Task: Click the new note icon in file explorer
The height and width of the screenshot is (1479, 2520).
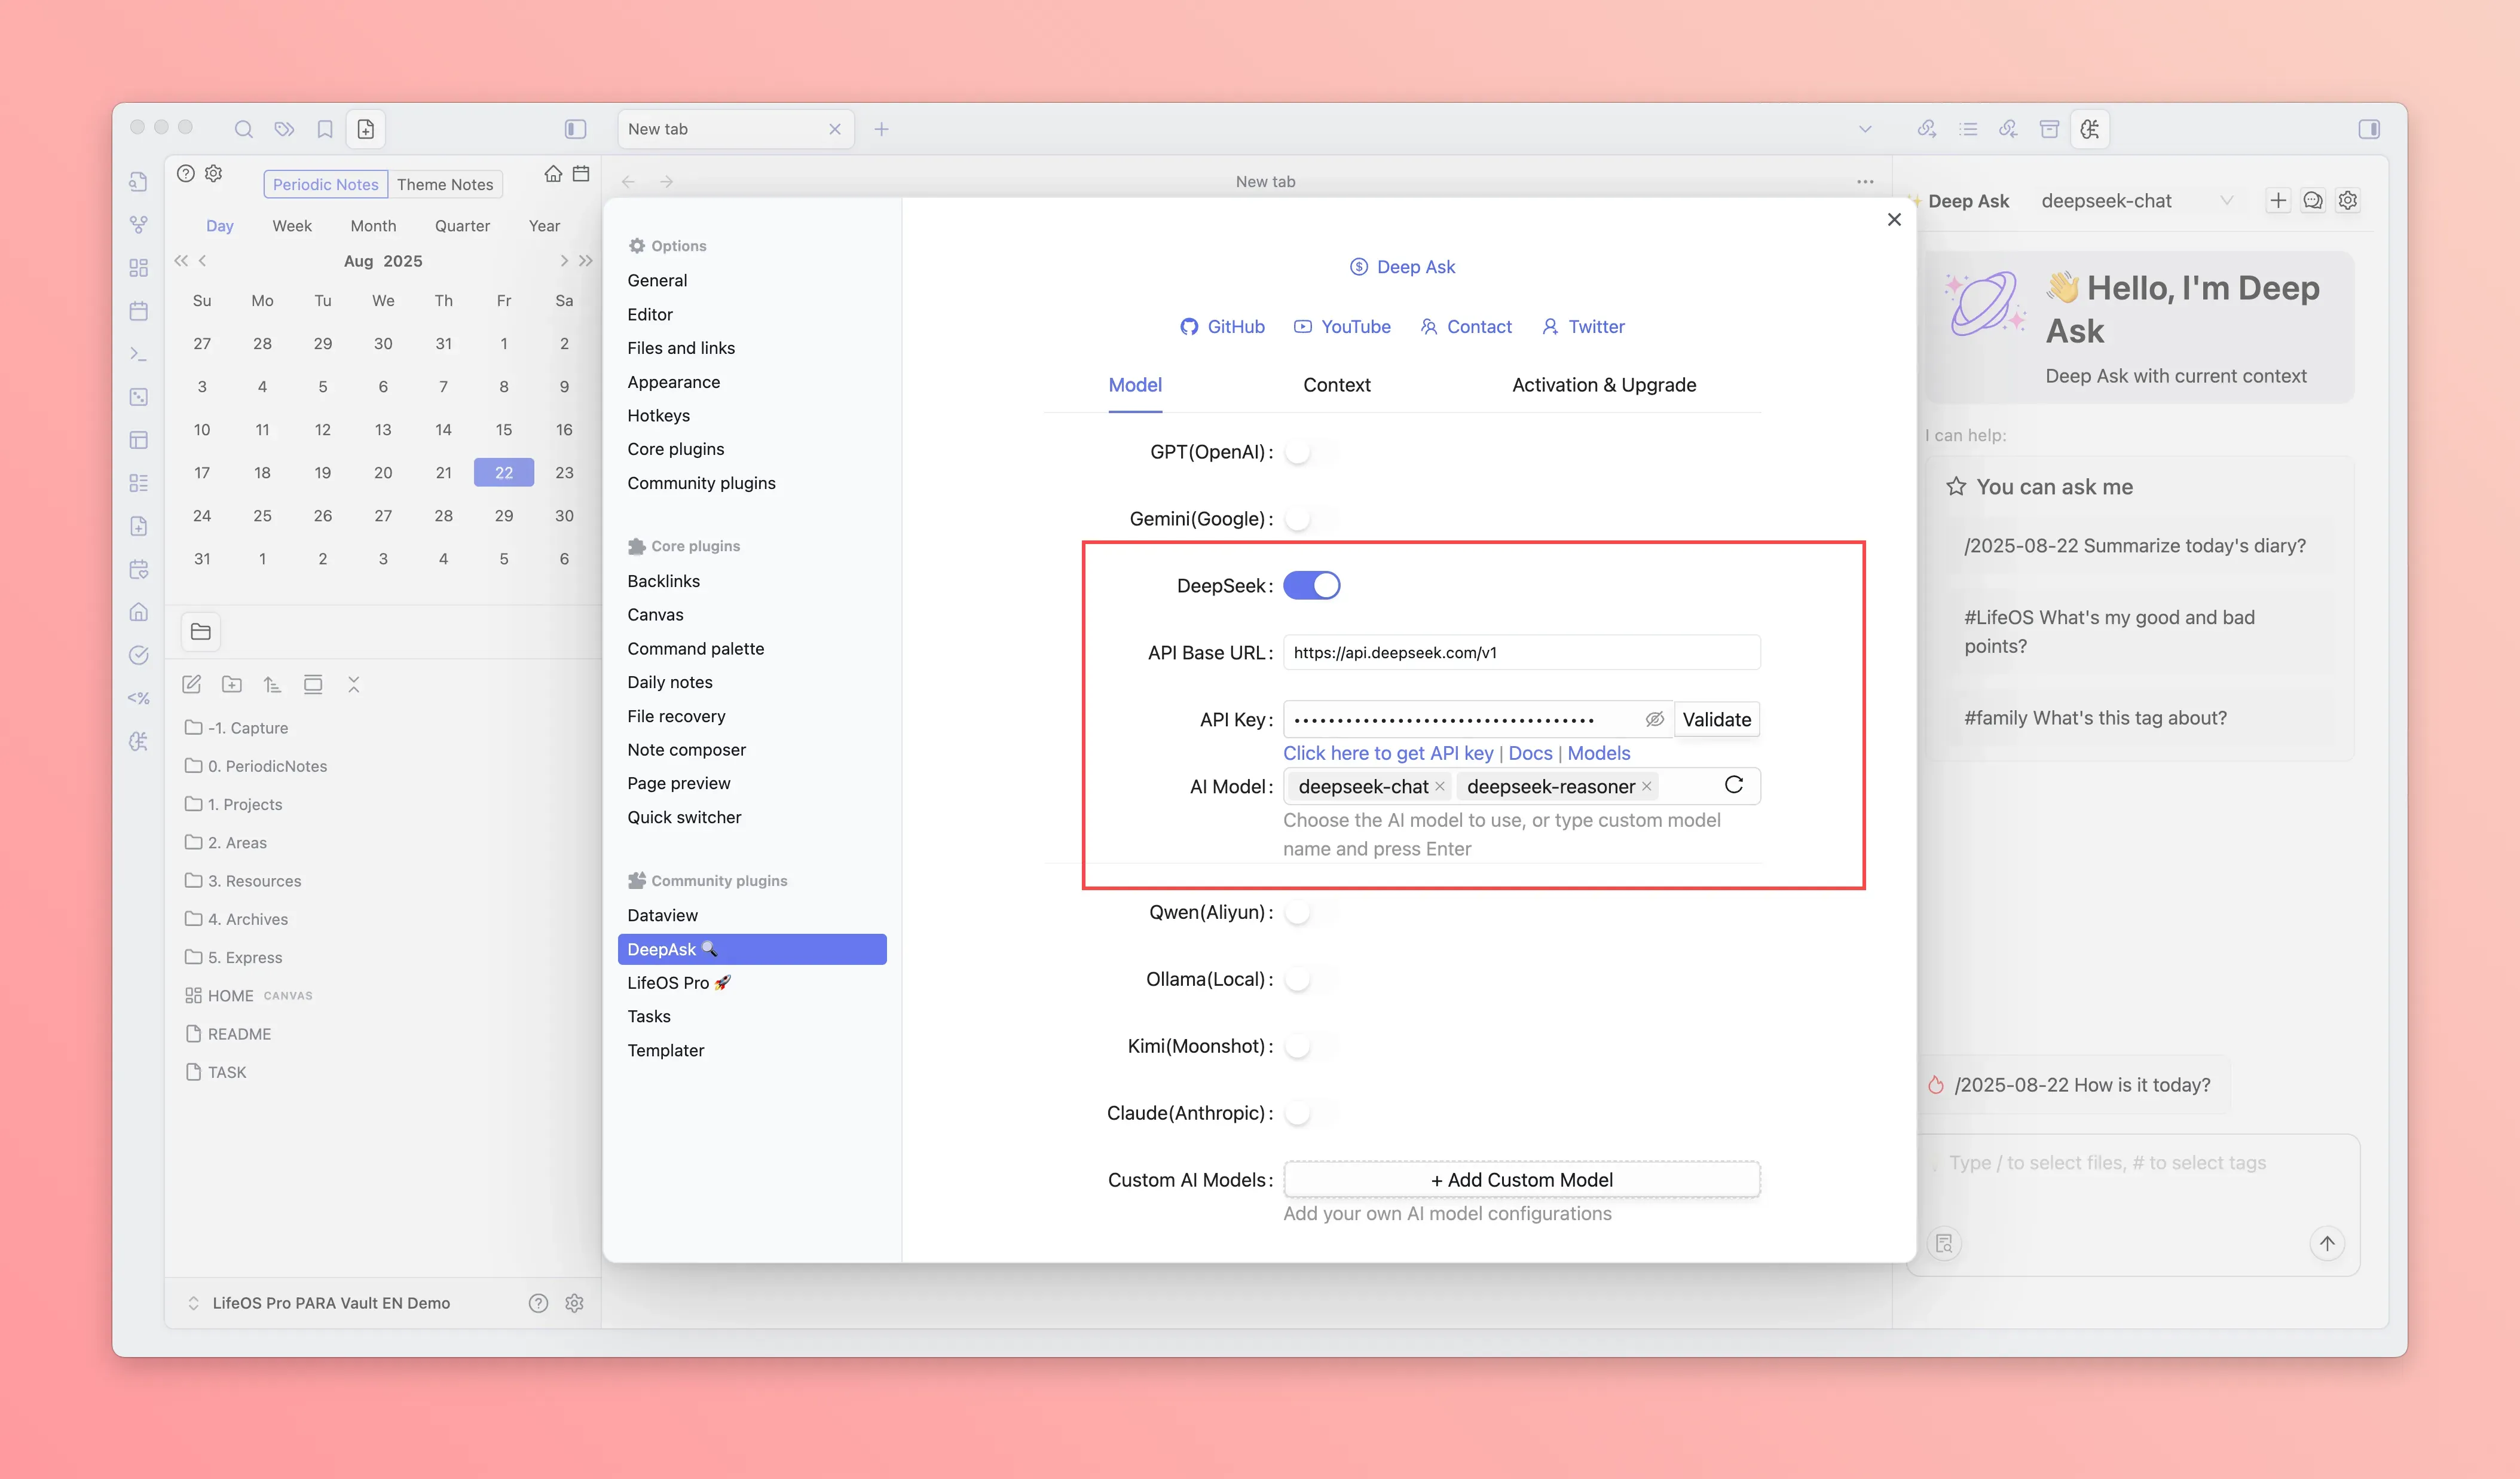Action: [192, 684]
